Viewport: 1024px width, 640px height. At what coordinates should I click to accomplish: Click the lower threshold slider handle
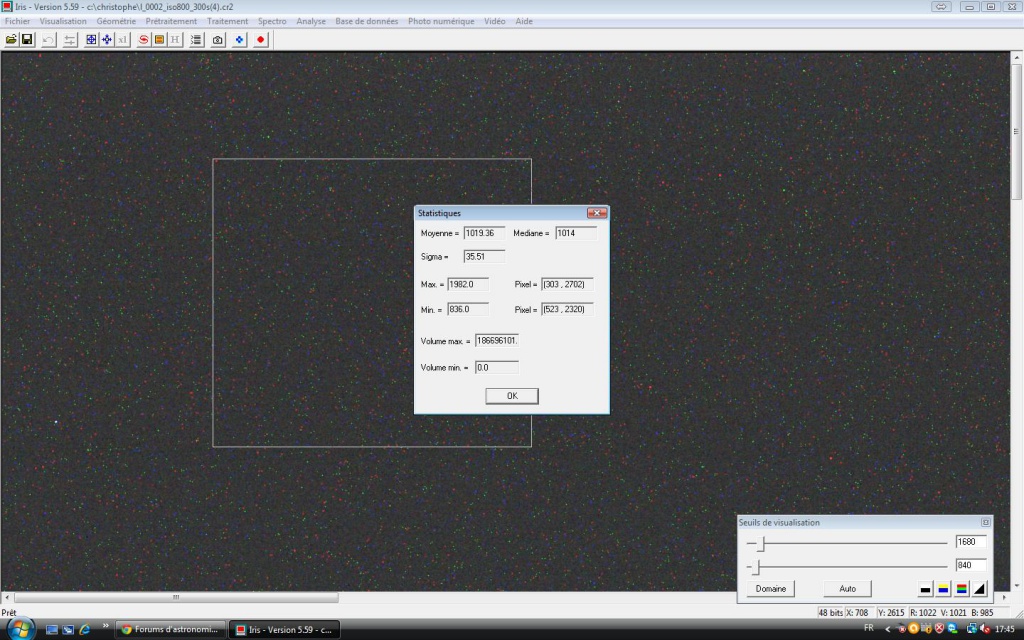coord(758,566)
